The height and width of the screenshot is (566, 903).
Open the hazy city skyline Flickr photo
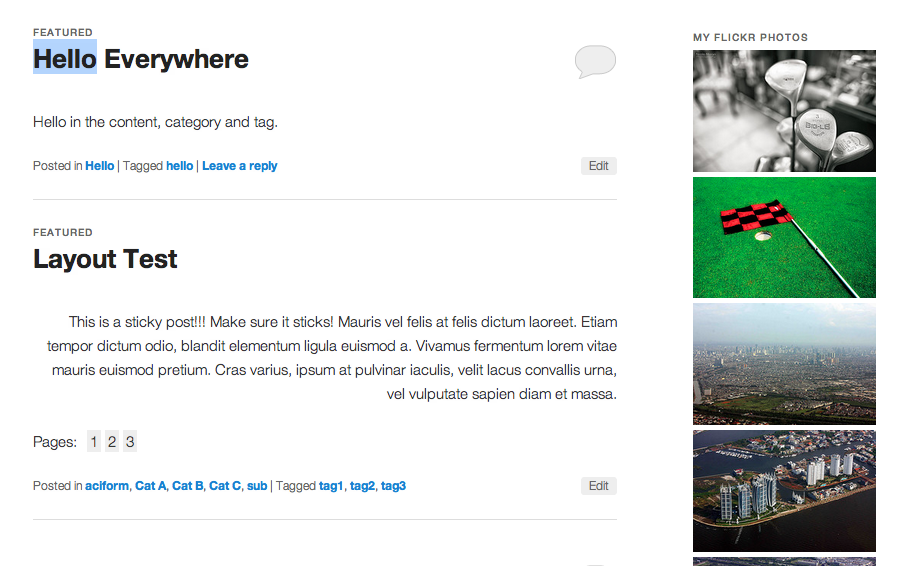pos(784,364)
